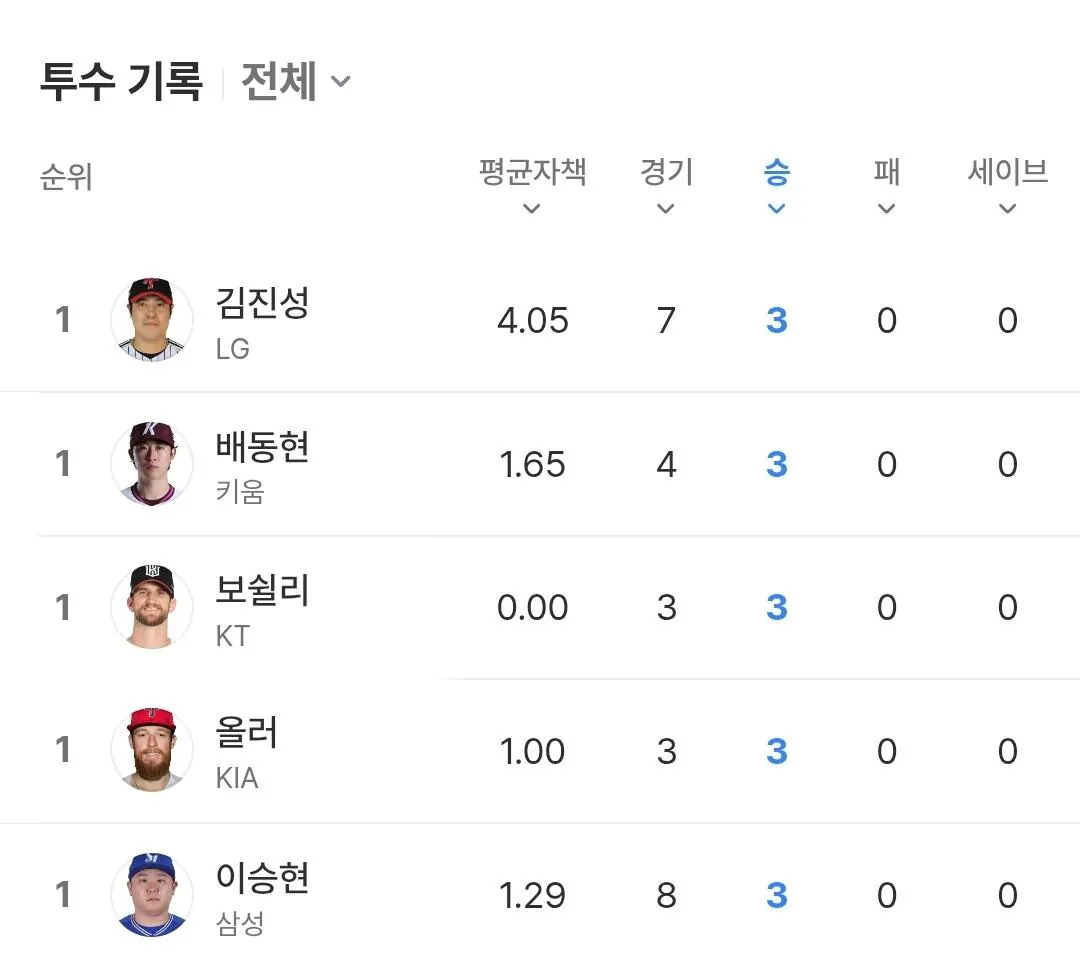Sort by 경기 column arrow
The width and height of the screenshot is (1080, 954).
[x=666, y=209]
